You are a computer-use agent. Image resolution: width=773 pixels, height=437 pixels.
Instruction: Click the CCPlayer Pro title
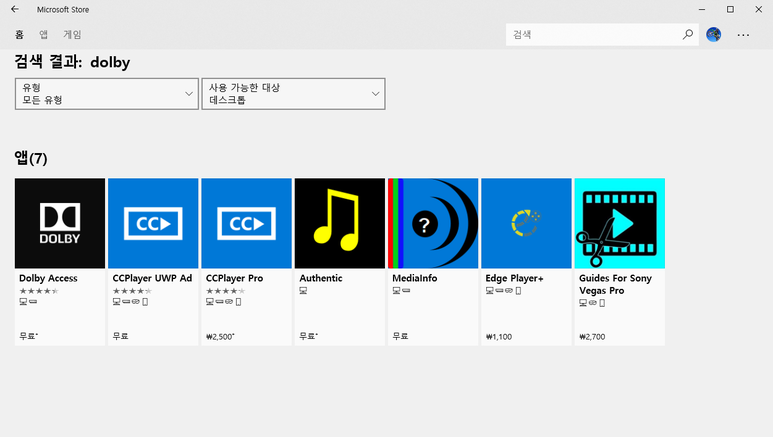point(235,278)
